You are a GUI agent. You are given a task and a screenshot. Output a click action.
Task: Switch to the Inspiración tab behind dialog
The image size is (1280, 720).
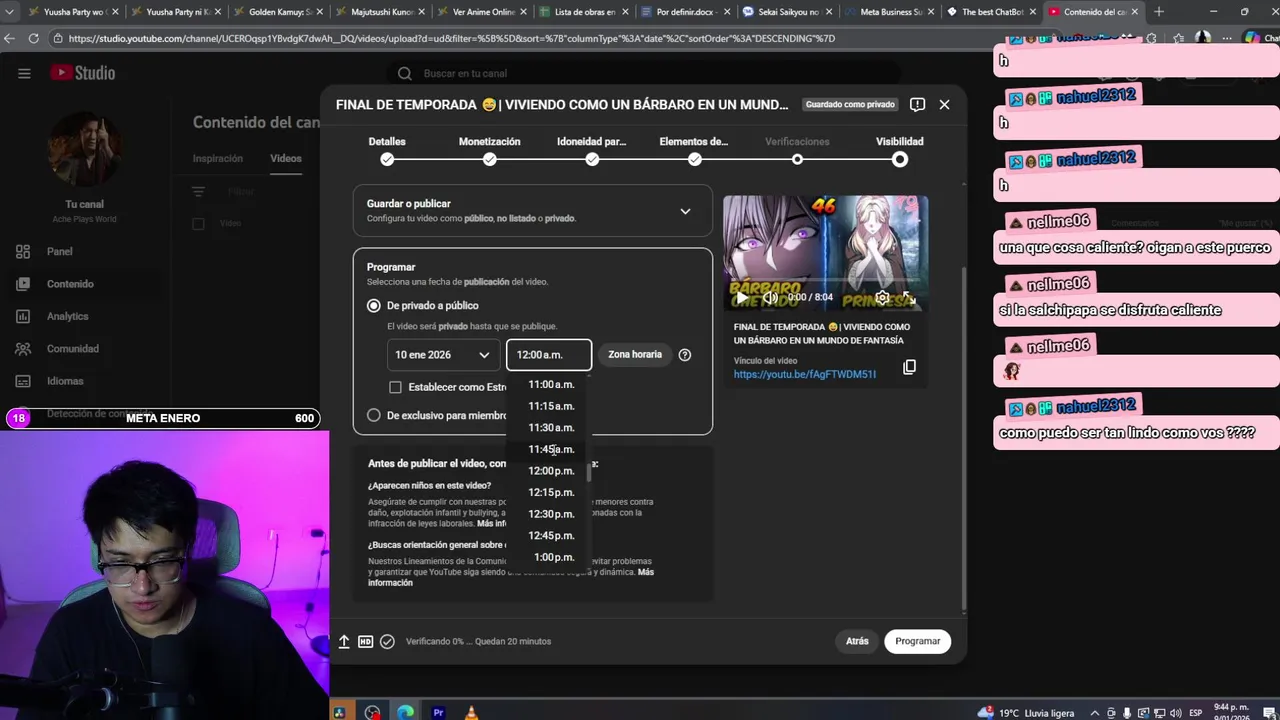click(x=218, y=158)
